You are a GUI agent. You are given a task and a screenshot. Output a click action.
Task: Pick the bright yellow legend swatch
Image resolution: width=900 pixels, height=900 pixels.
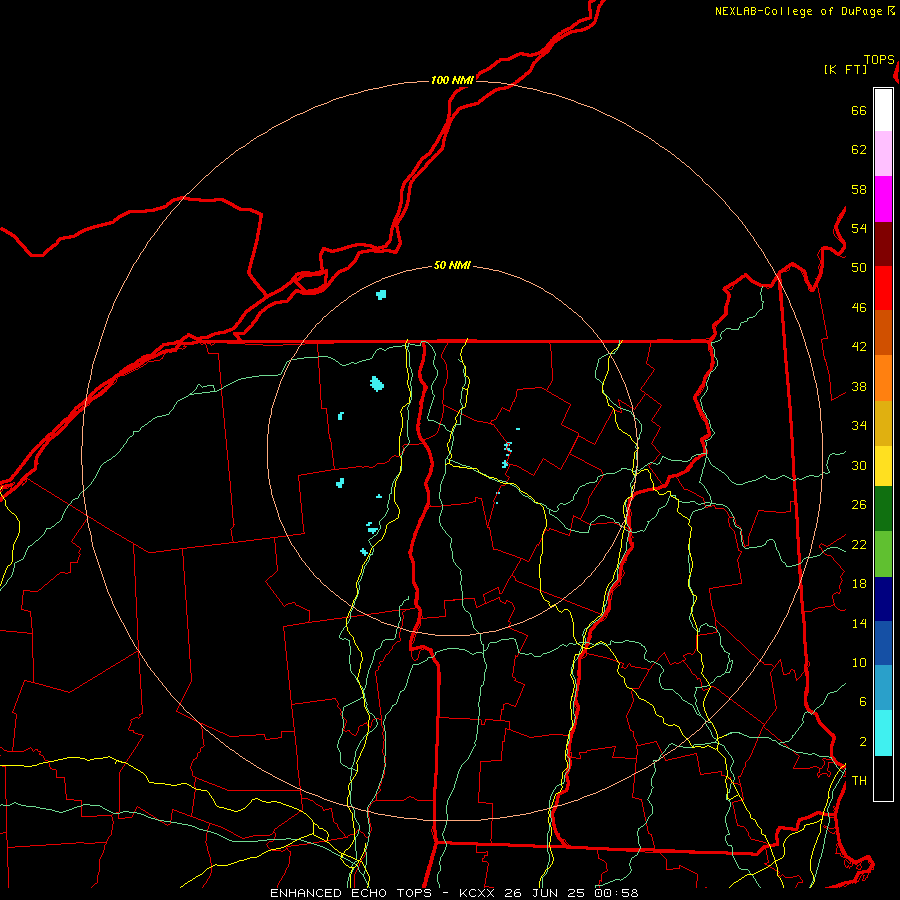pos(883,466)
